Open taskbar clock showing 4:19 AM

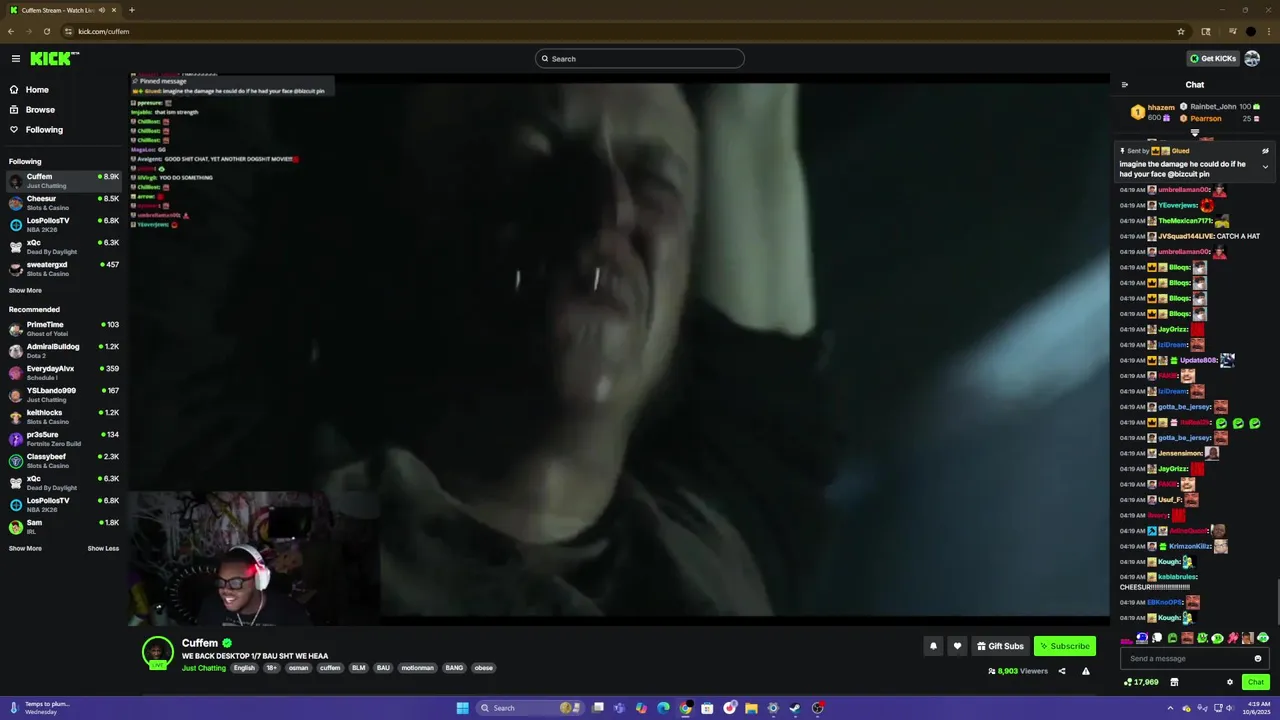click(x=1259, y=708)
